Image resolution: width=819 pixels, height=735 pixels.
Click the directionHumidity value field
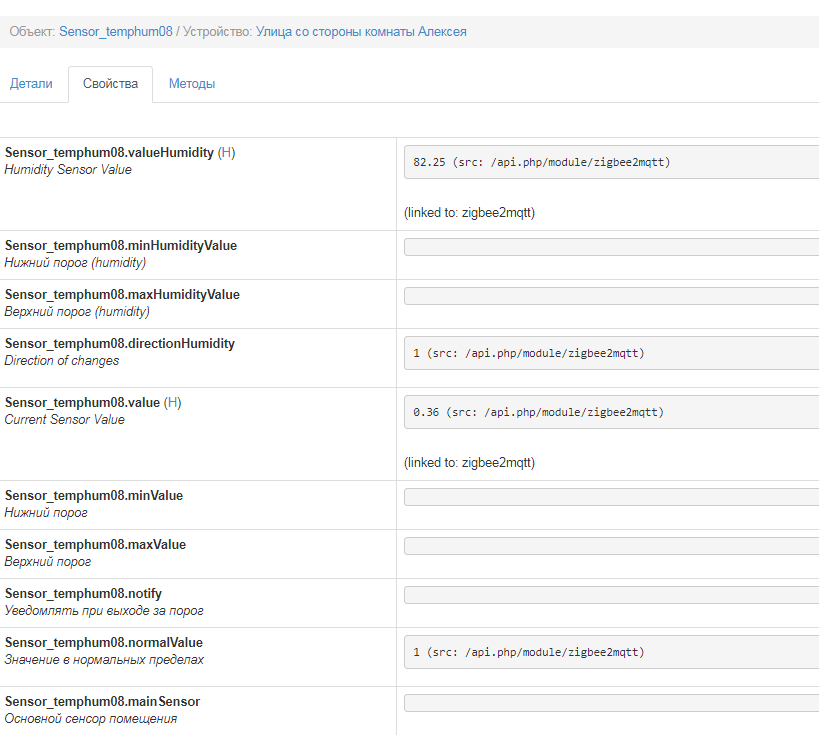click(610, 353)
